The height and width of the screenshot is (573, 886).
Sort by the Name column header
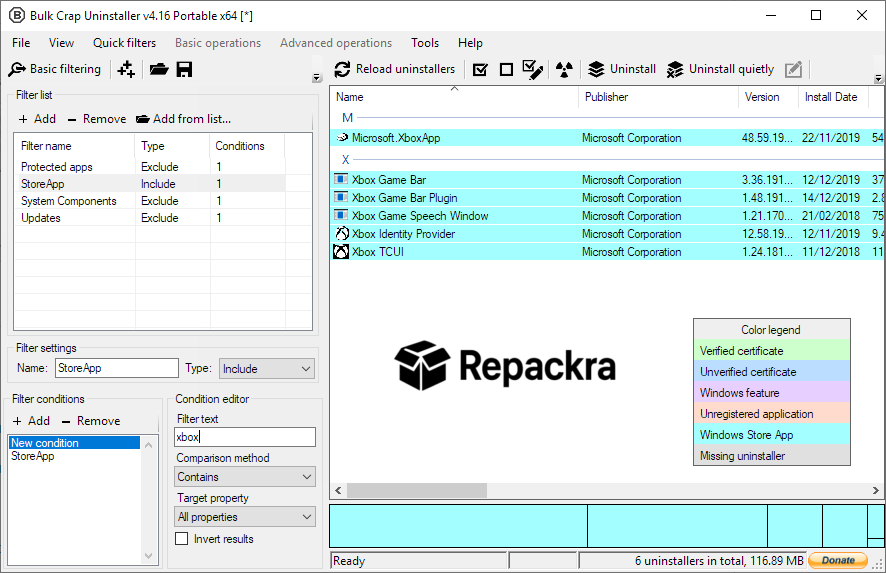click(454, 97)
